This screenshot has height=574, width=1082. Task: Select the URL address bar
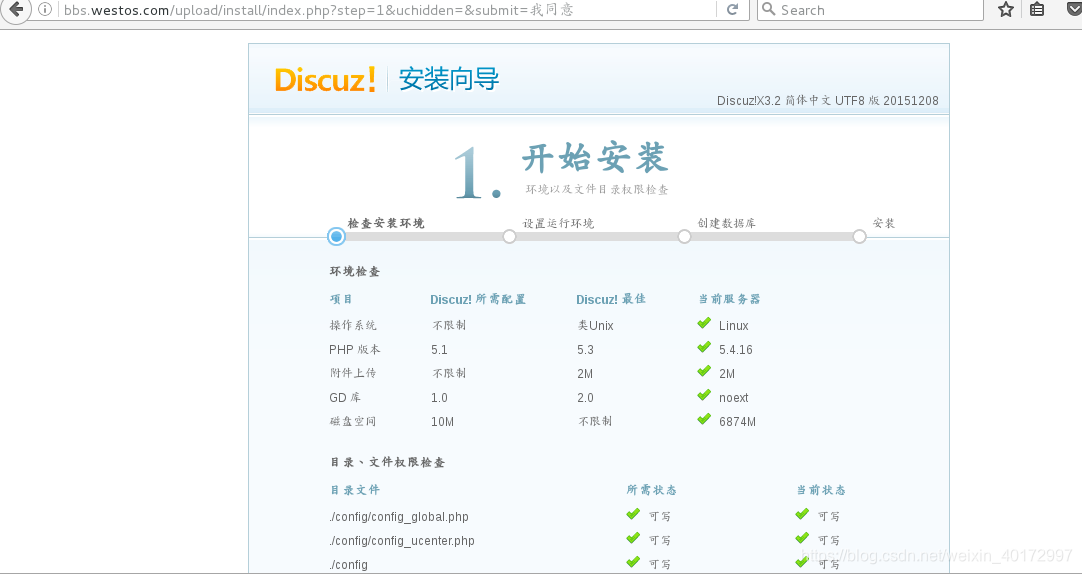point(386,10)
